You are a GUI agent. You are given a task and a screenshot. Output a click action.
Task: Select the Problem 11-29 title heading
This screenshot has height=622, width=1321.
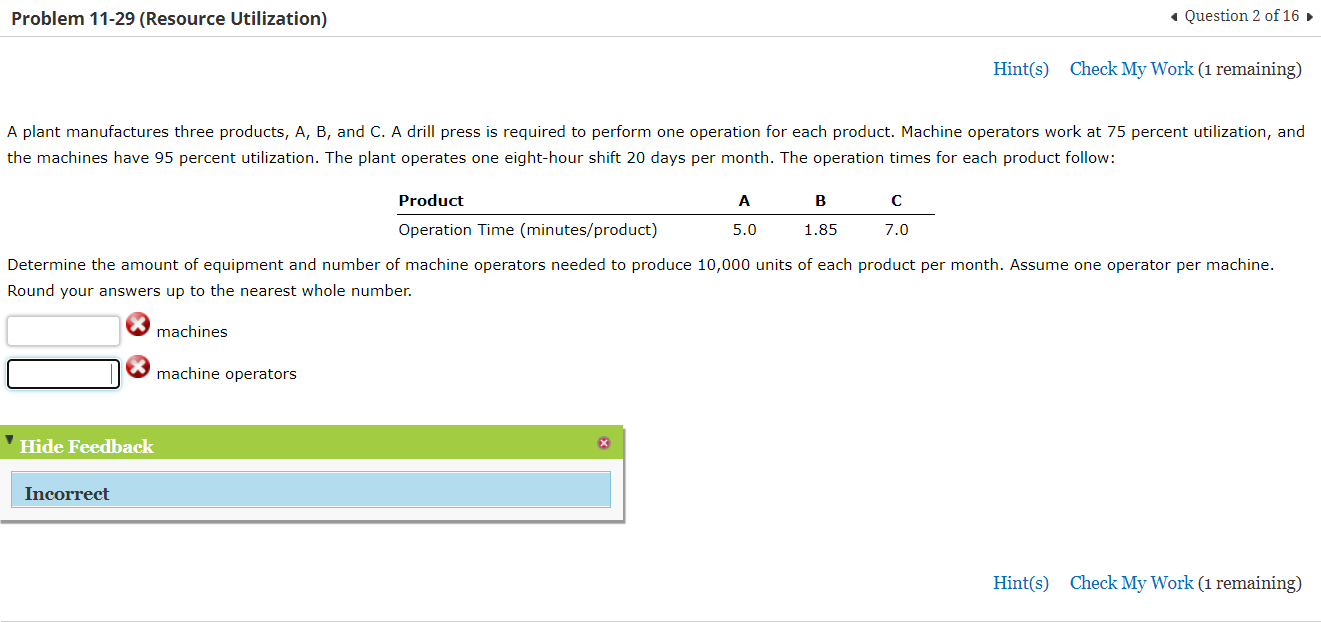click(168, 17)
